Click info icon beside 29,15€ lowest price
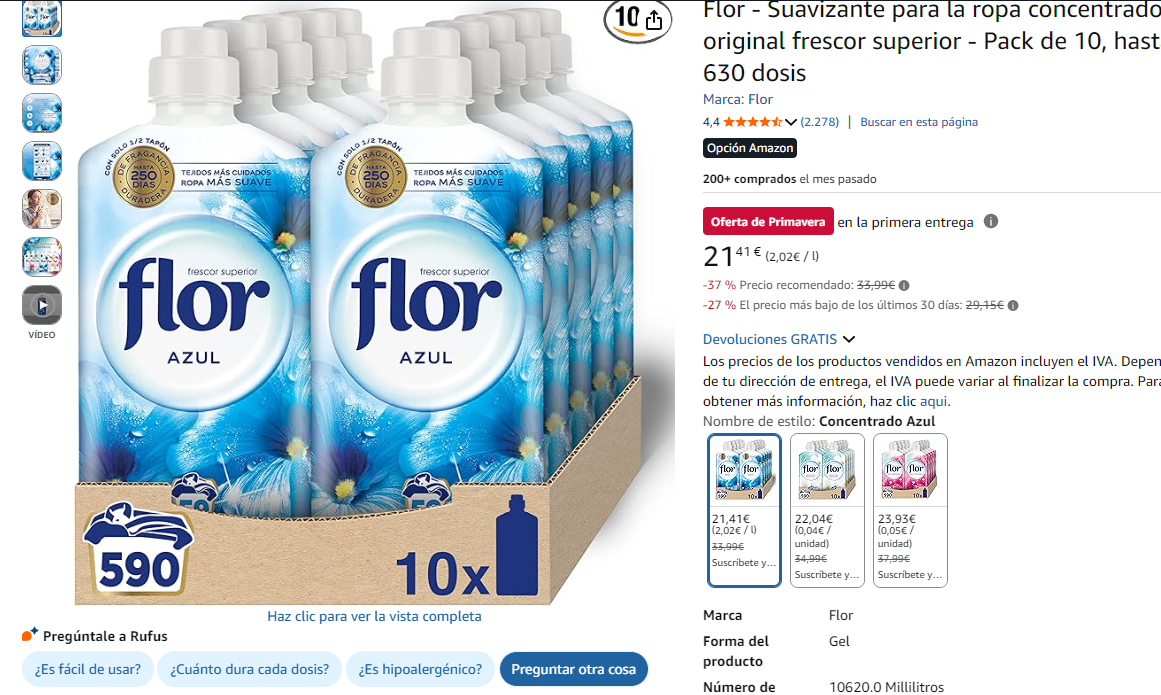The image size is (1161, 695). point(1013,305)
